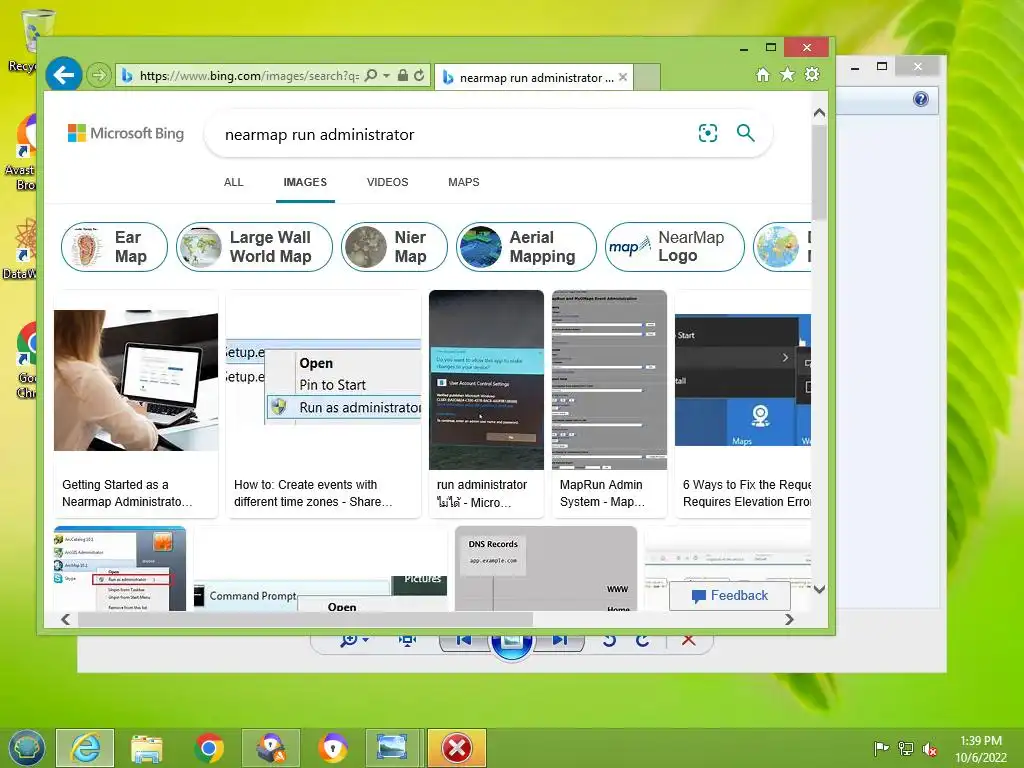Open Internet Explorer from the taskbar
Image resolution: width=1024 pixels, height=768 pixels.
pyautogui.click(x=85, y=748)
